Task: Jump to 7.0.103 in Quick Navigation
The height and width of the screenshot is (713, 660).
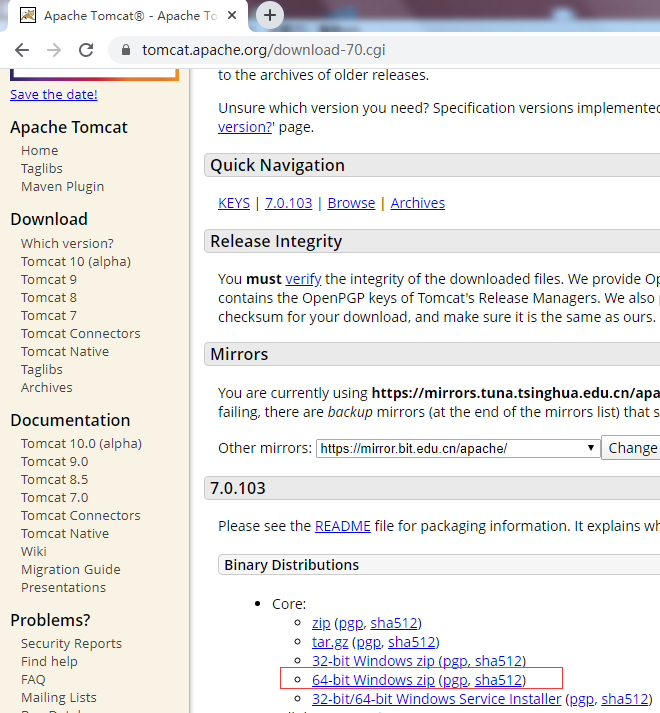Action: [x=289, y=203]
